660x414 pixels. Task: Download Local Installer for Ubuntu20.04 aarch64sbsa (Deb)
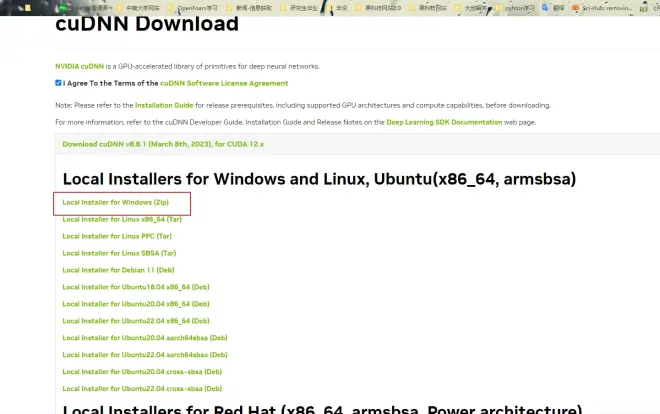point(145,338)
